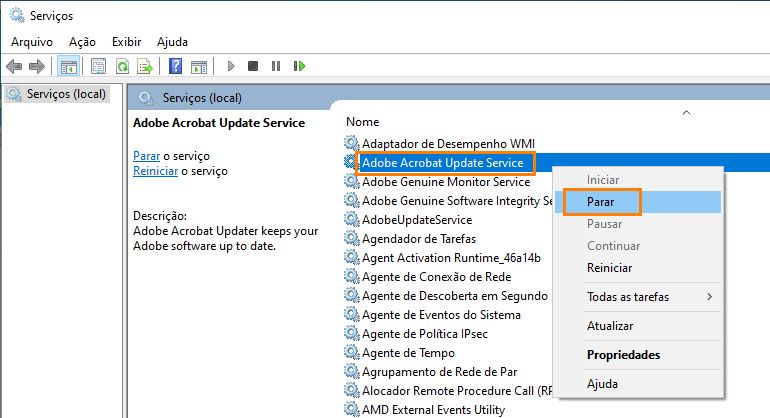
Task: Click gear icon beside Agente de Tempo
Action: point(351,352)
